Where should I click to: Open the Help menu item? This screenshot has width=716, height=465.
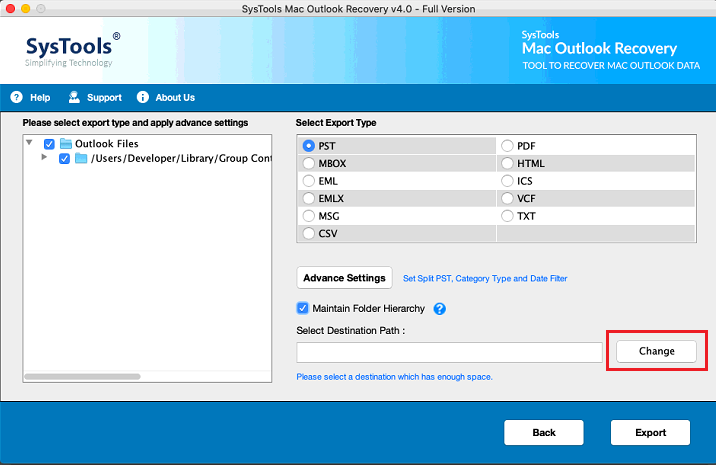pos(40,98)
